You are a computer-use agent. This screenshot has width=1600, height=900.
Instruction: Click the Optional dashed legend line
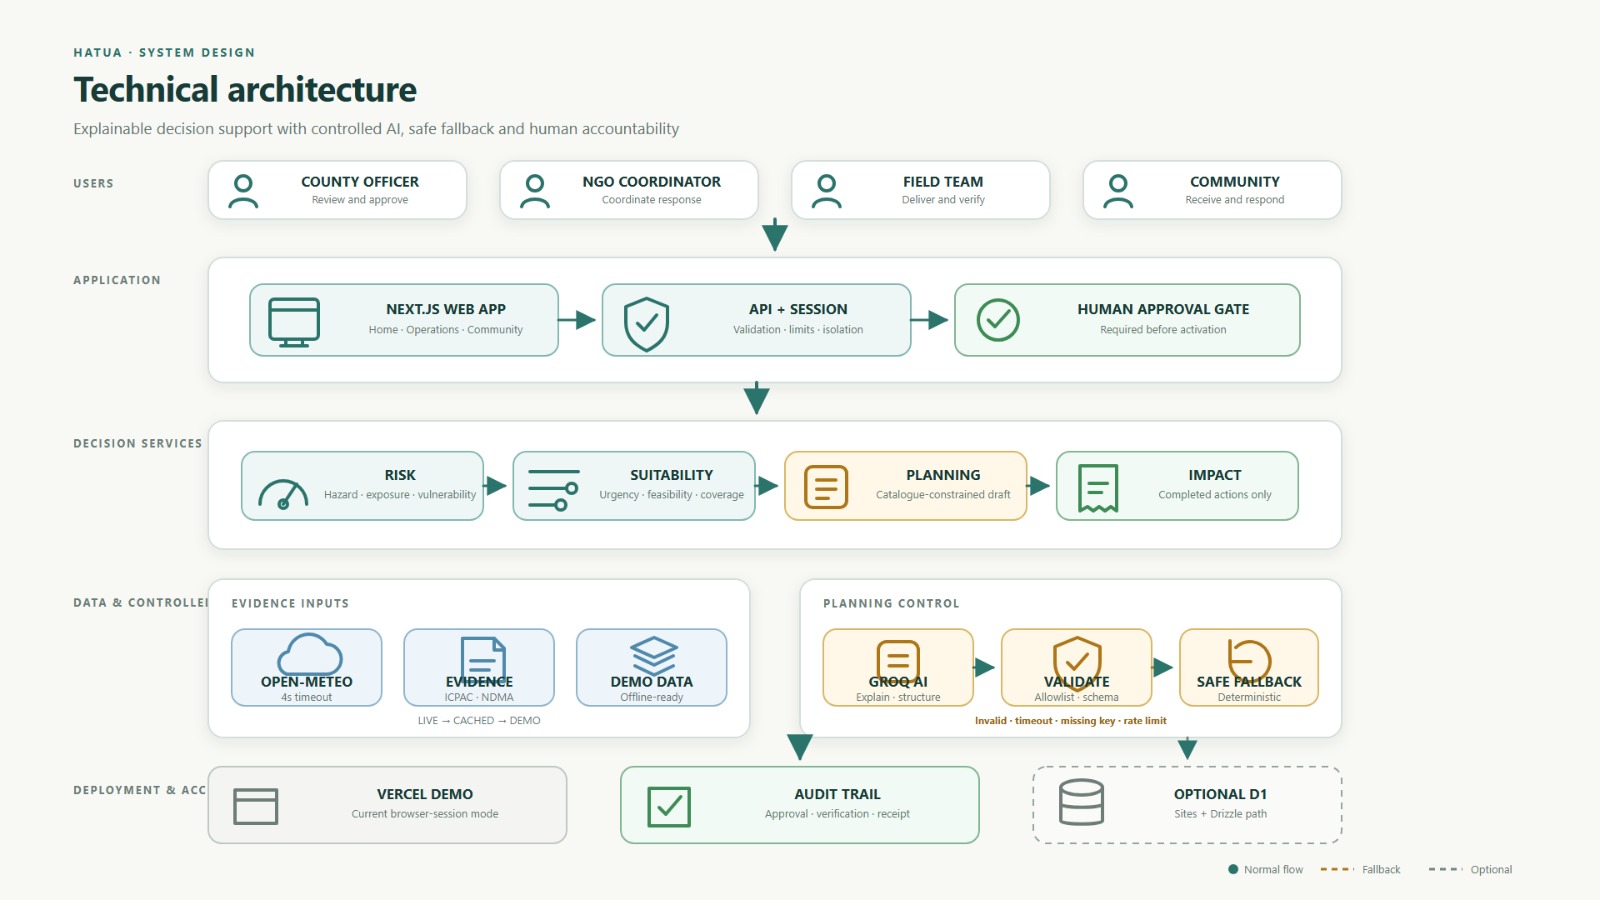pos(1445,869)
